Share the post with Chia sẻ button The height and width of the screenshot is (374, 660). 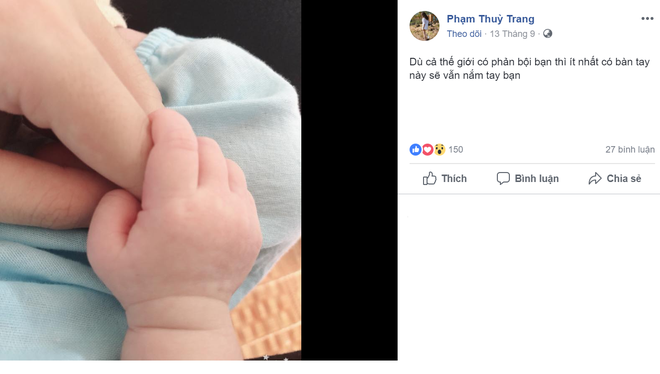pyautogui.click(x=615, y=178)
